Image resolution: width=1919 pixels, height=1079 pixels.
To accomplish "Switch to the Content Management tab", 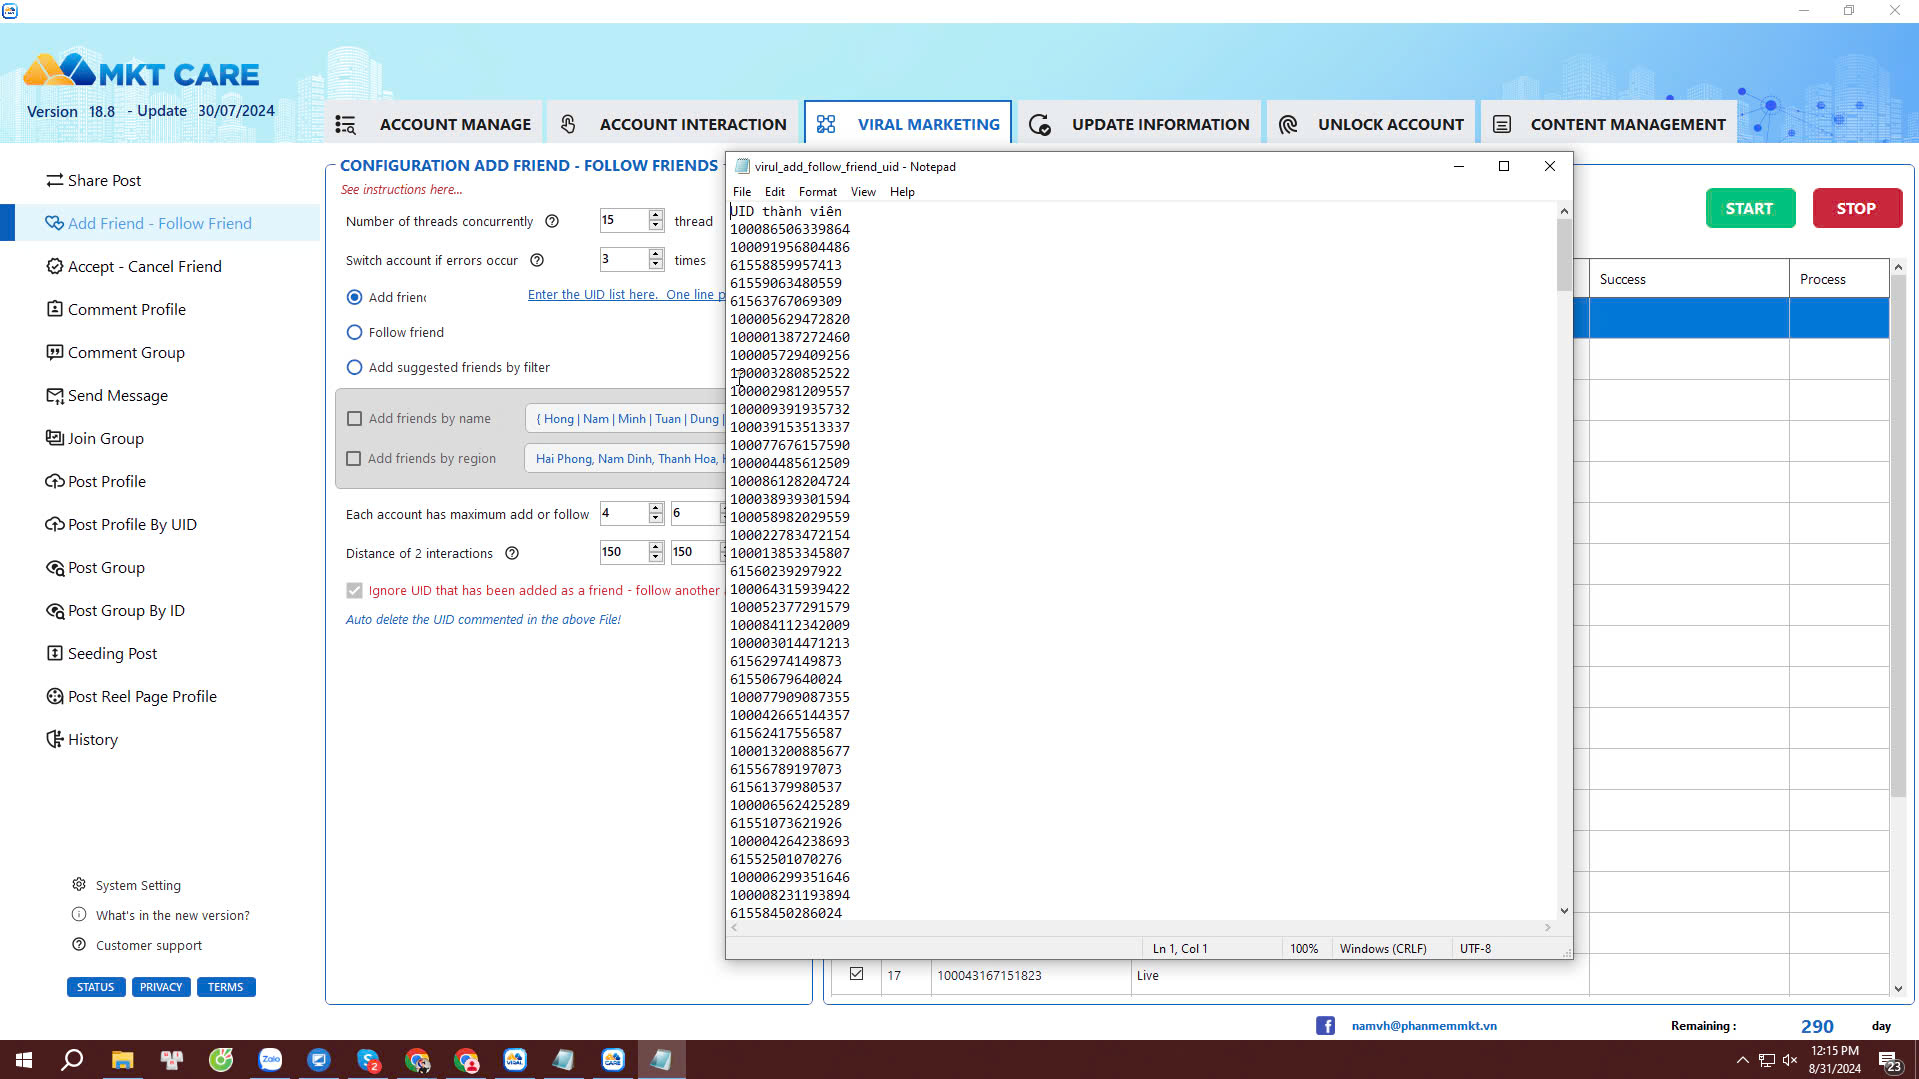I will 1609,124.
